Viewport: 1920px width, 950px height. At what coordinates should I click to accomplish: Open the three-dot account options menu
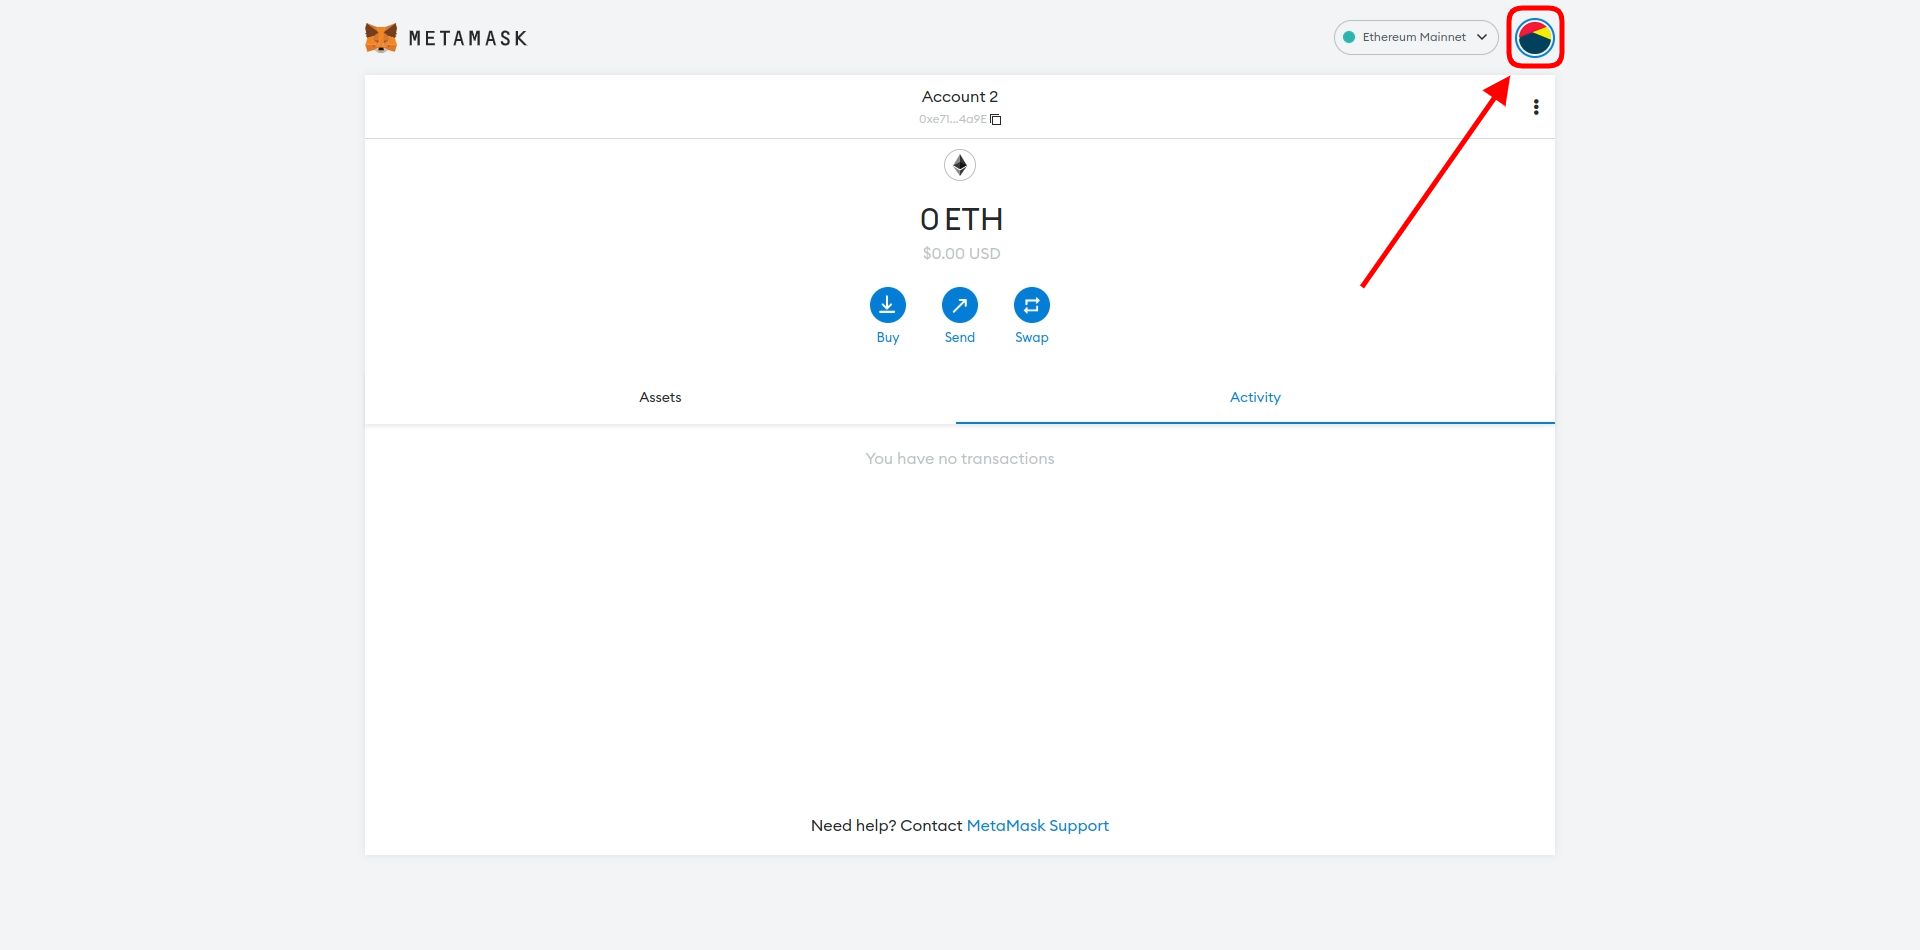[x=1536, y=107]
